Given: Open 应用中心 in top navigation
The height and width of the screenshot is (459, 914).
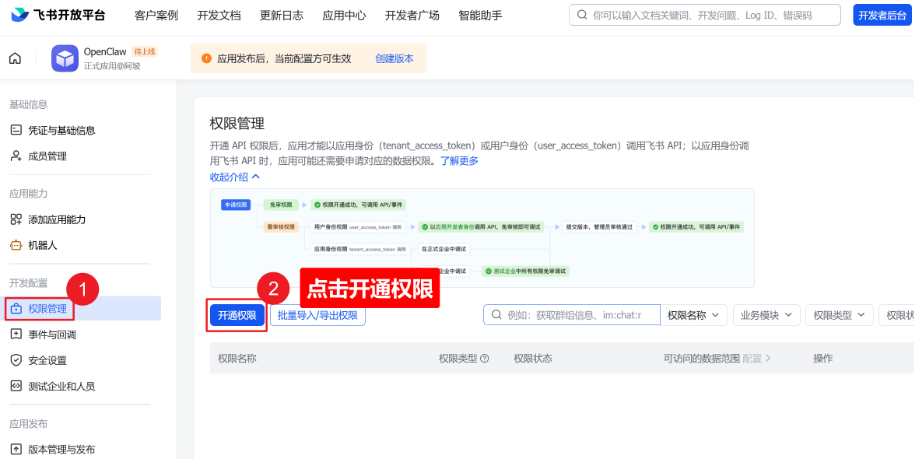Looking at the screenshot, I should pyautogui.click(x=344, y=15).
